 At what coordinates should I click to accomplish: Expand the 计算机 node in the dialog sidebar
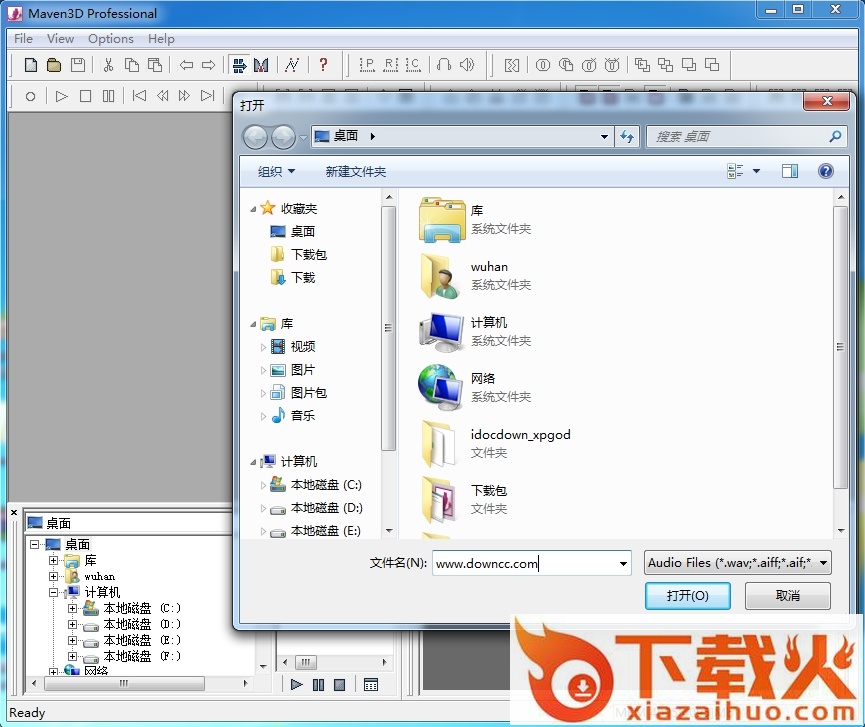256,461
